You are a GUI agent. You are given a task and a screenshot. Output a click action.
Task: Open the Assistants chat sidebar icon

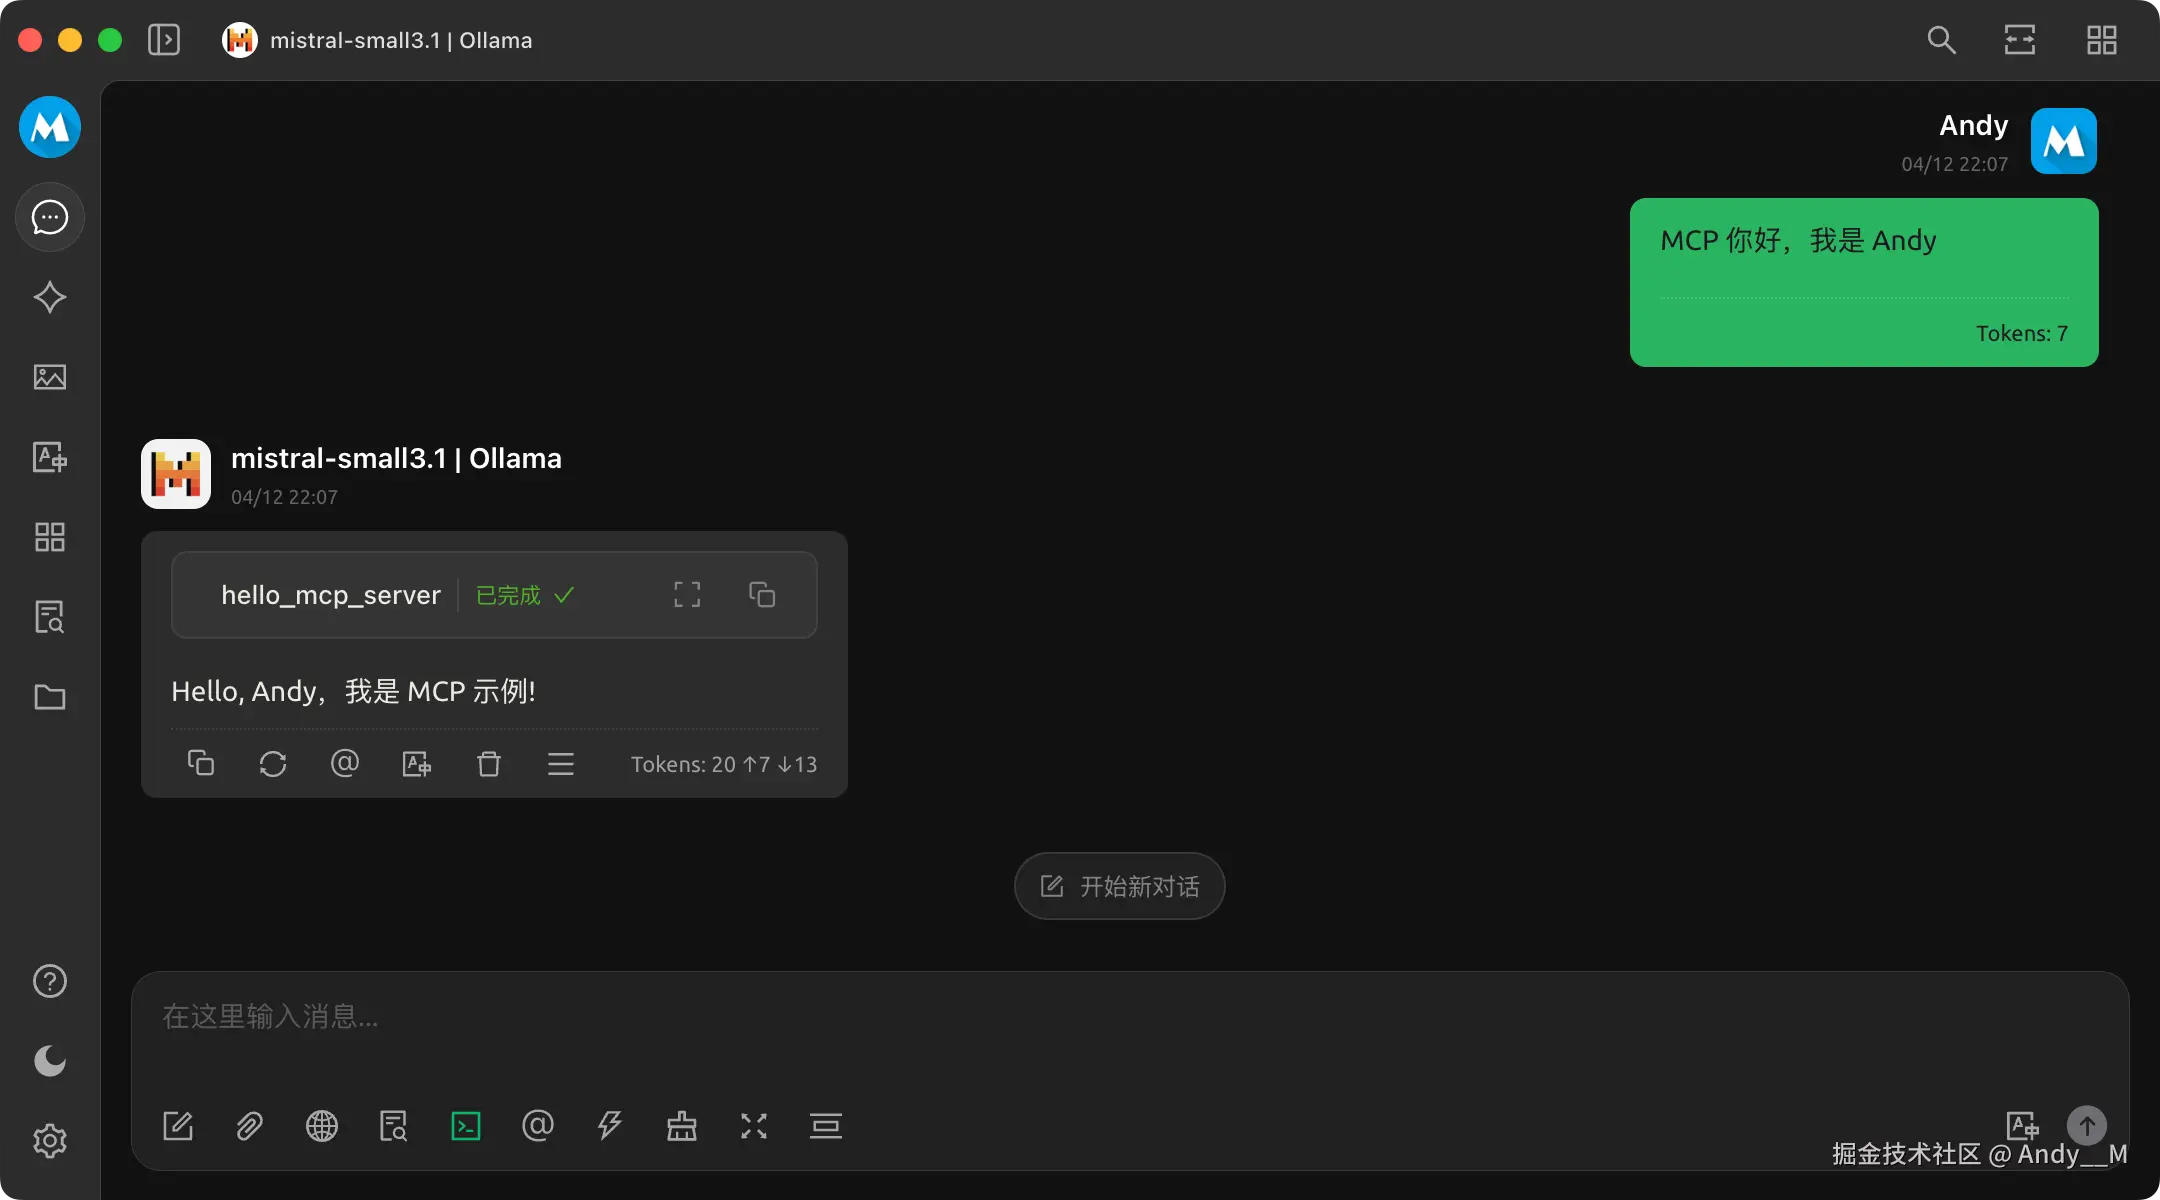click(49, 217)
